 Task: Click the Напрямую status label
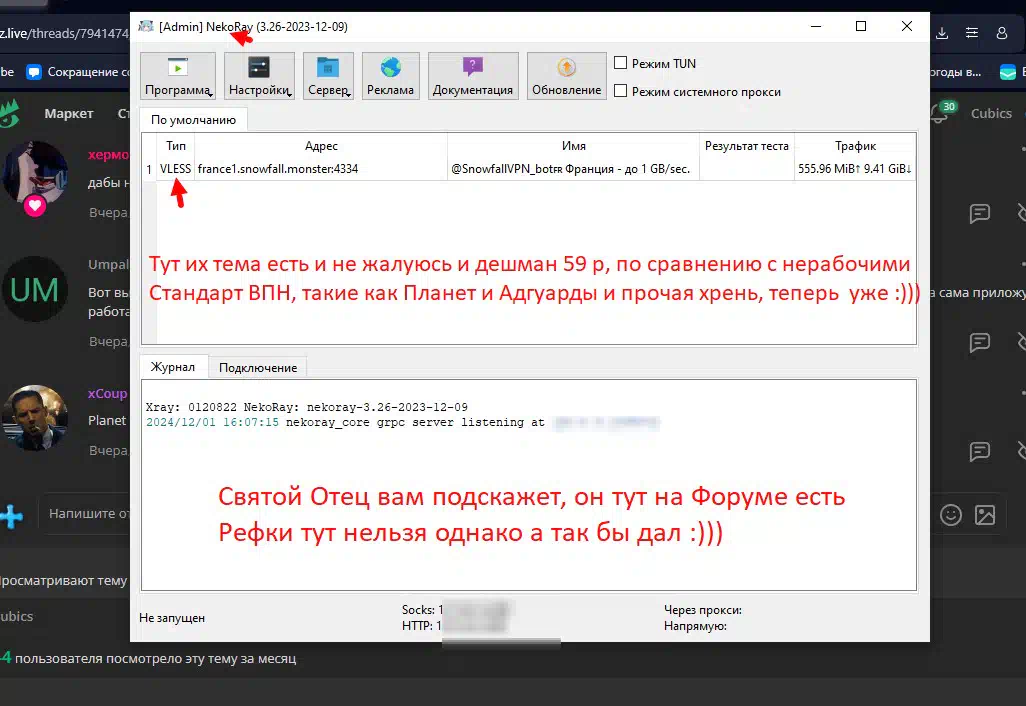tap(695, 626)
